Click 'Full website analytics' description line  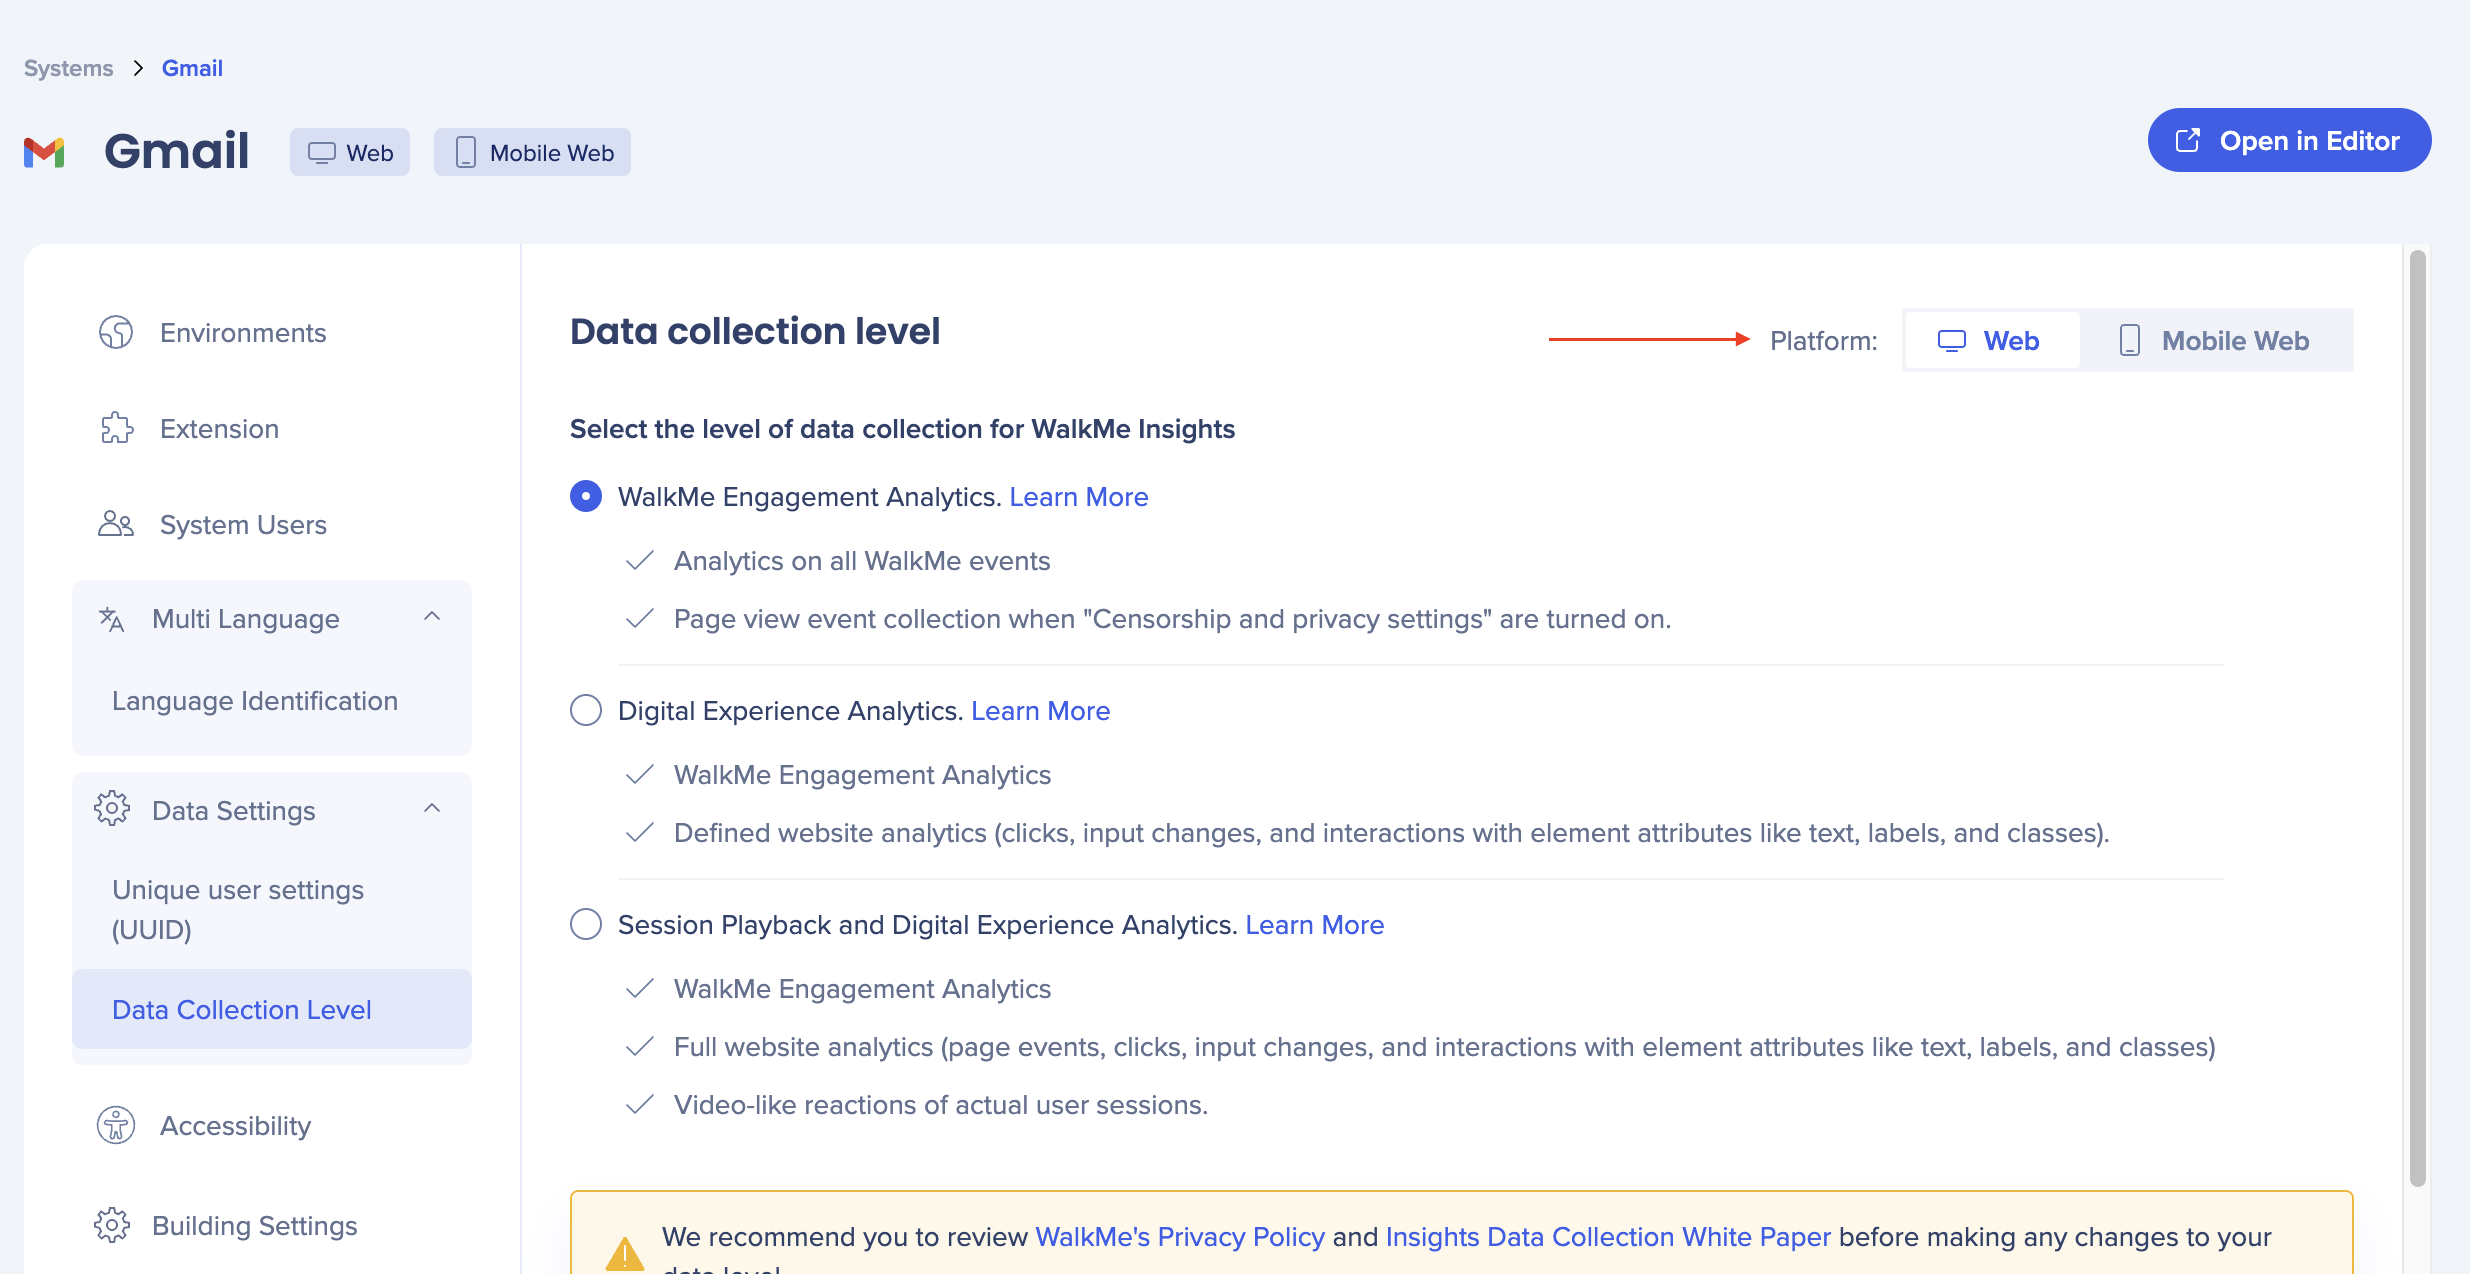coord(1445,1047)
